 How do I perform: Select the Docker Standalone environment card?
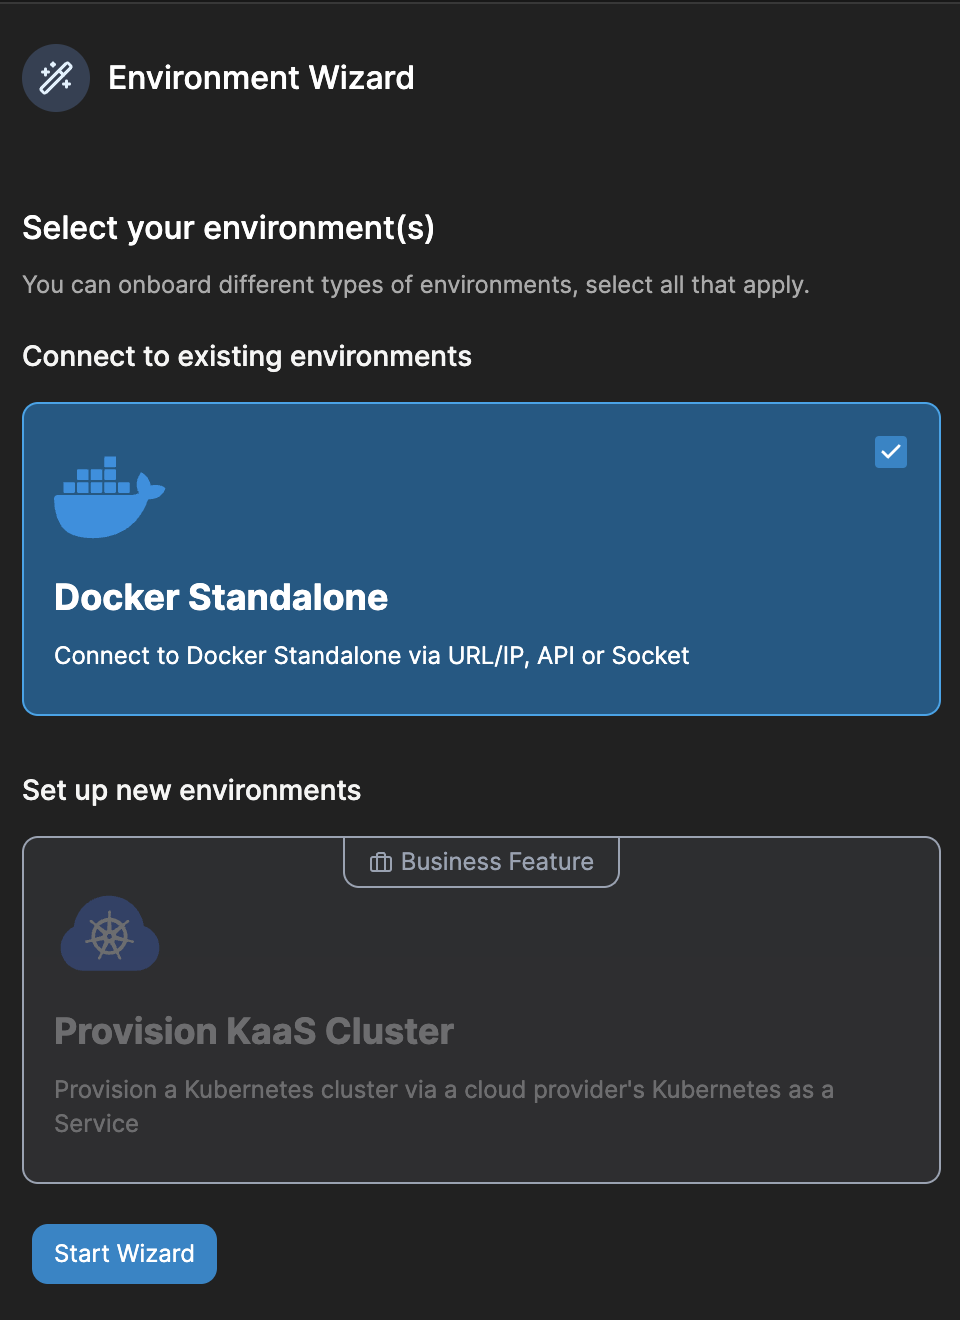click(481, 558)
